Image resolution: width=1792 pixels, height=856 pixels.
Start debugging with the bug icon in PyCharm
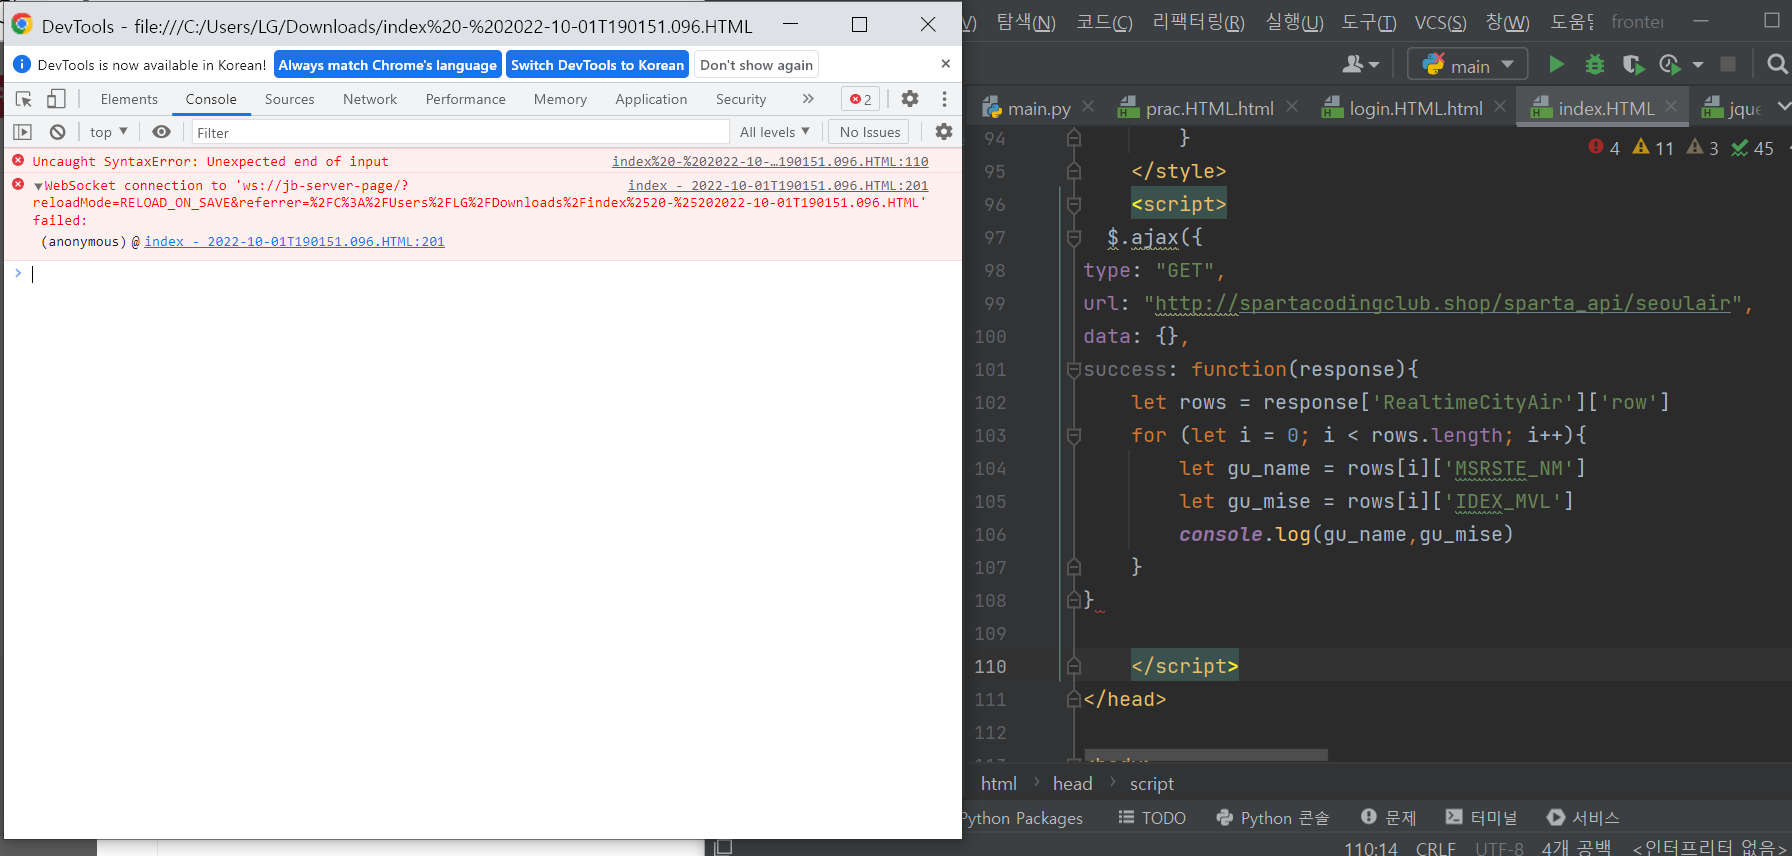point(1595,65)
